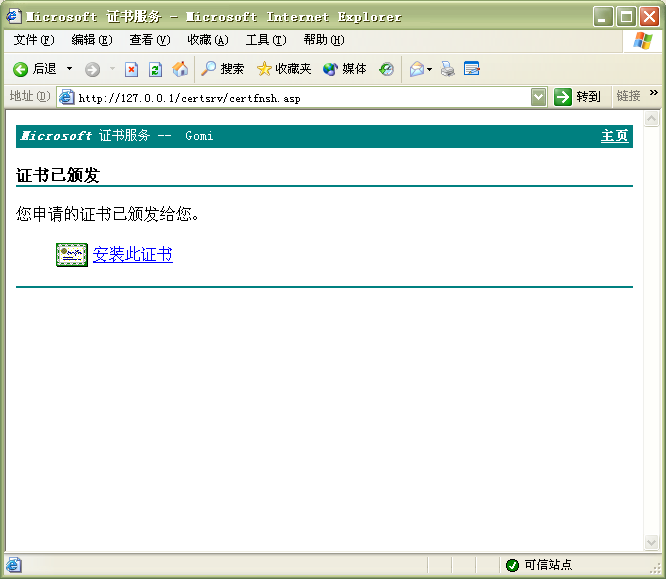Click the Microsoft 证书服务 -- Gomi banner text
666x579 pixels.
(117, 136)
